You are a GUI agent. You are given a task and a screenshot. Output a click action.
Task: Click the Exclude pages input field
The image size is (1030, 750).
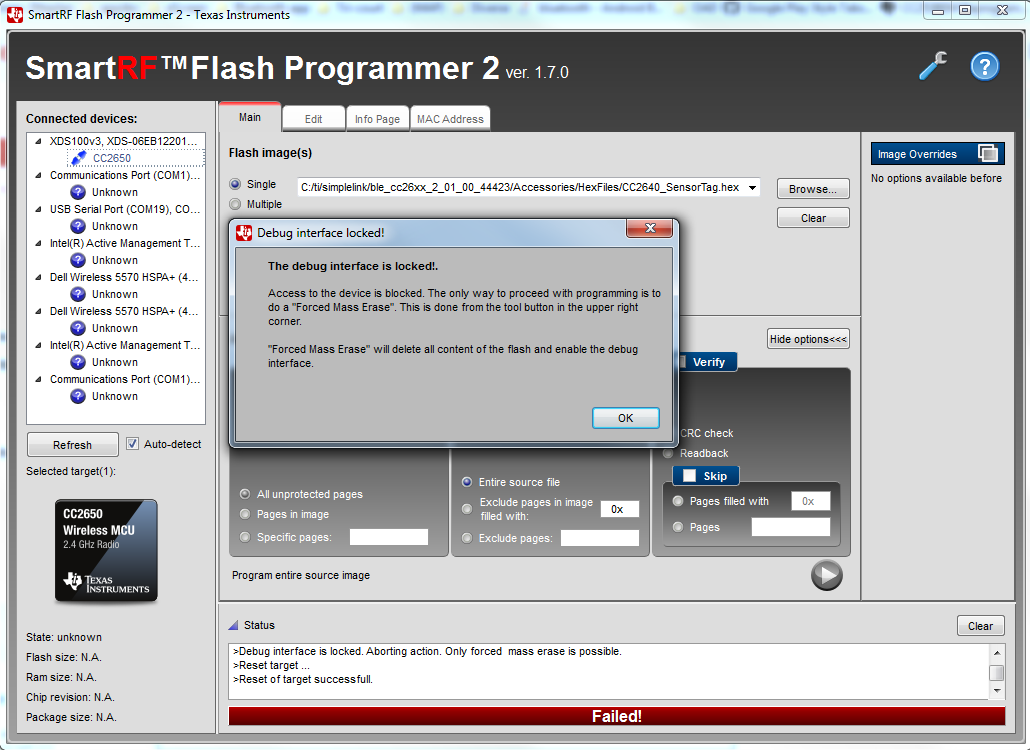pyautogui.click(x=600, y=538)
